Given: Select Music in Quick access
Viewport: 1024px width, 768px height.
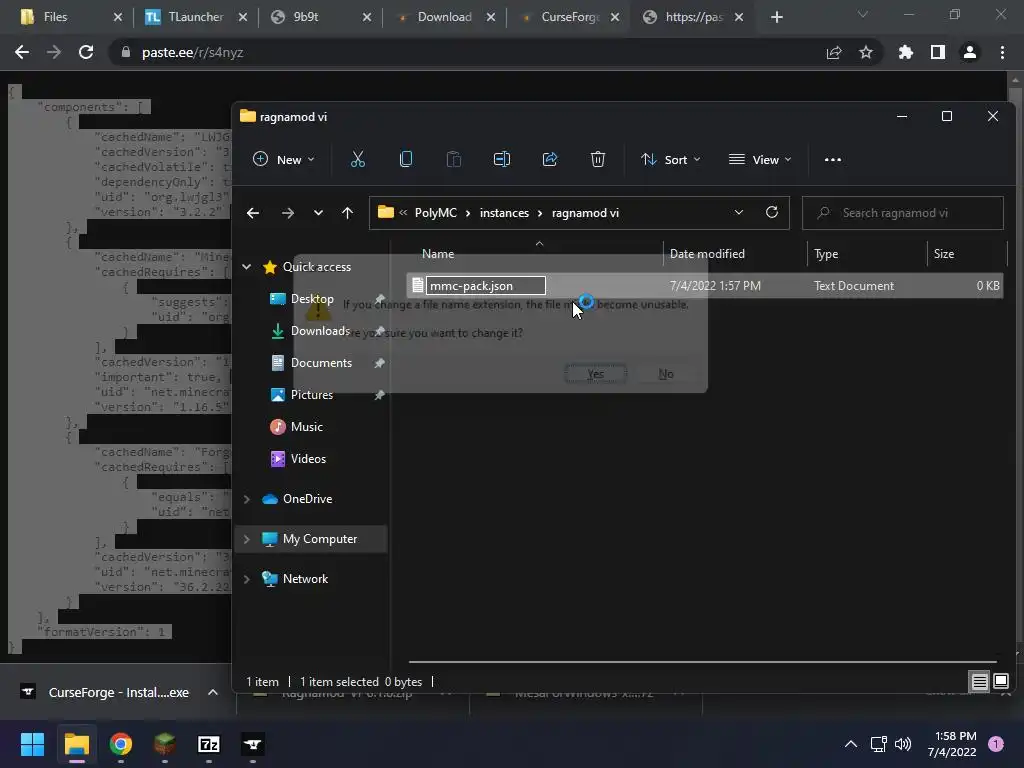Looking at the screenshot, I should pos(306,426).
